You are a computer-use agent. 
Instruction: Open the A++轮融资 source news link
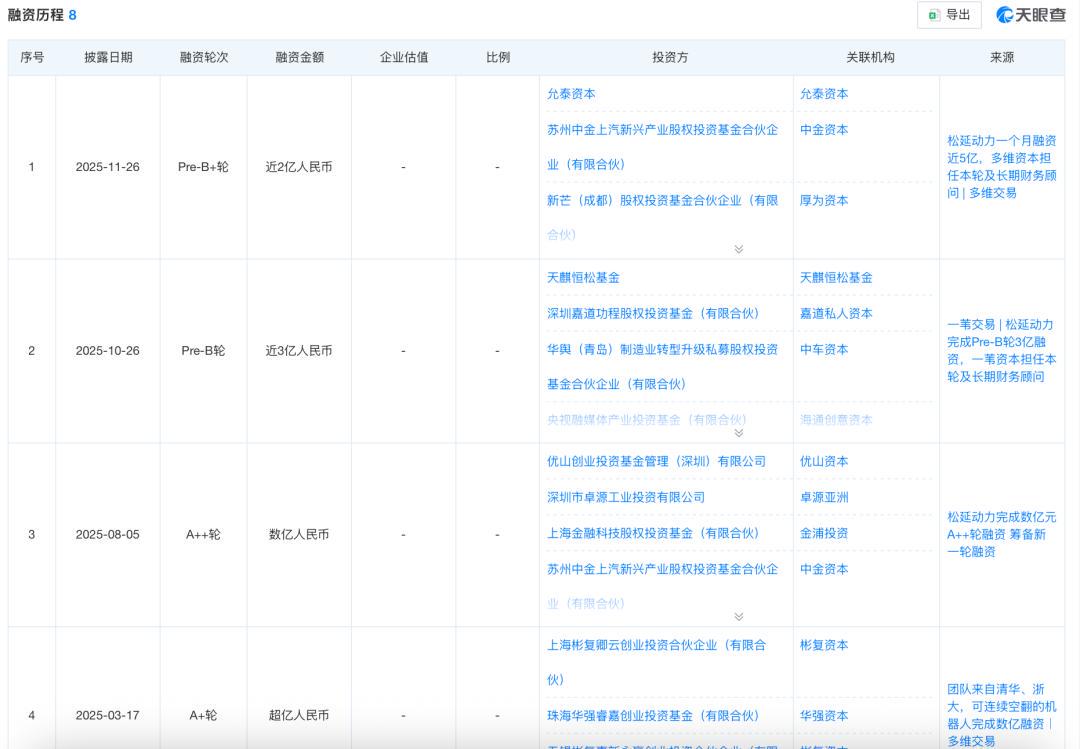pos(1001,534)
